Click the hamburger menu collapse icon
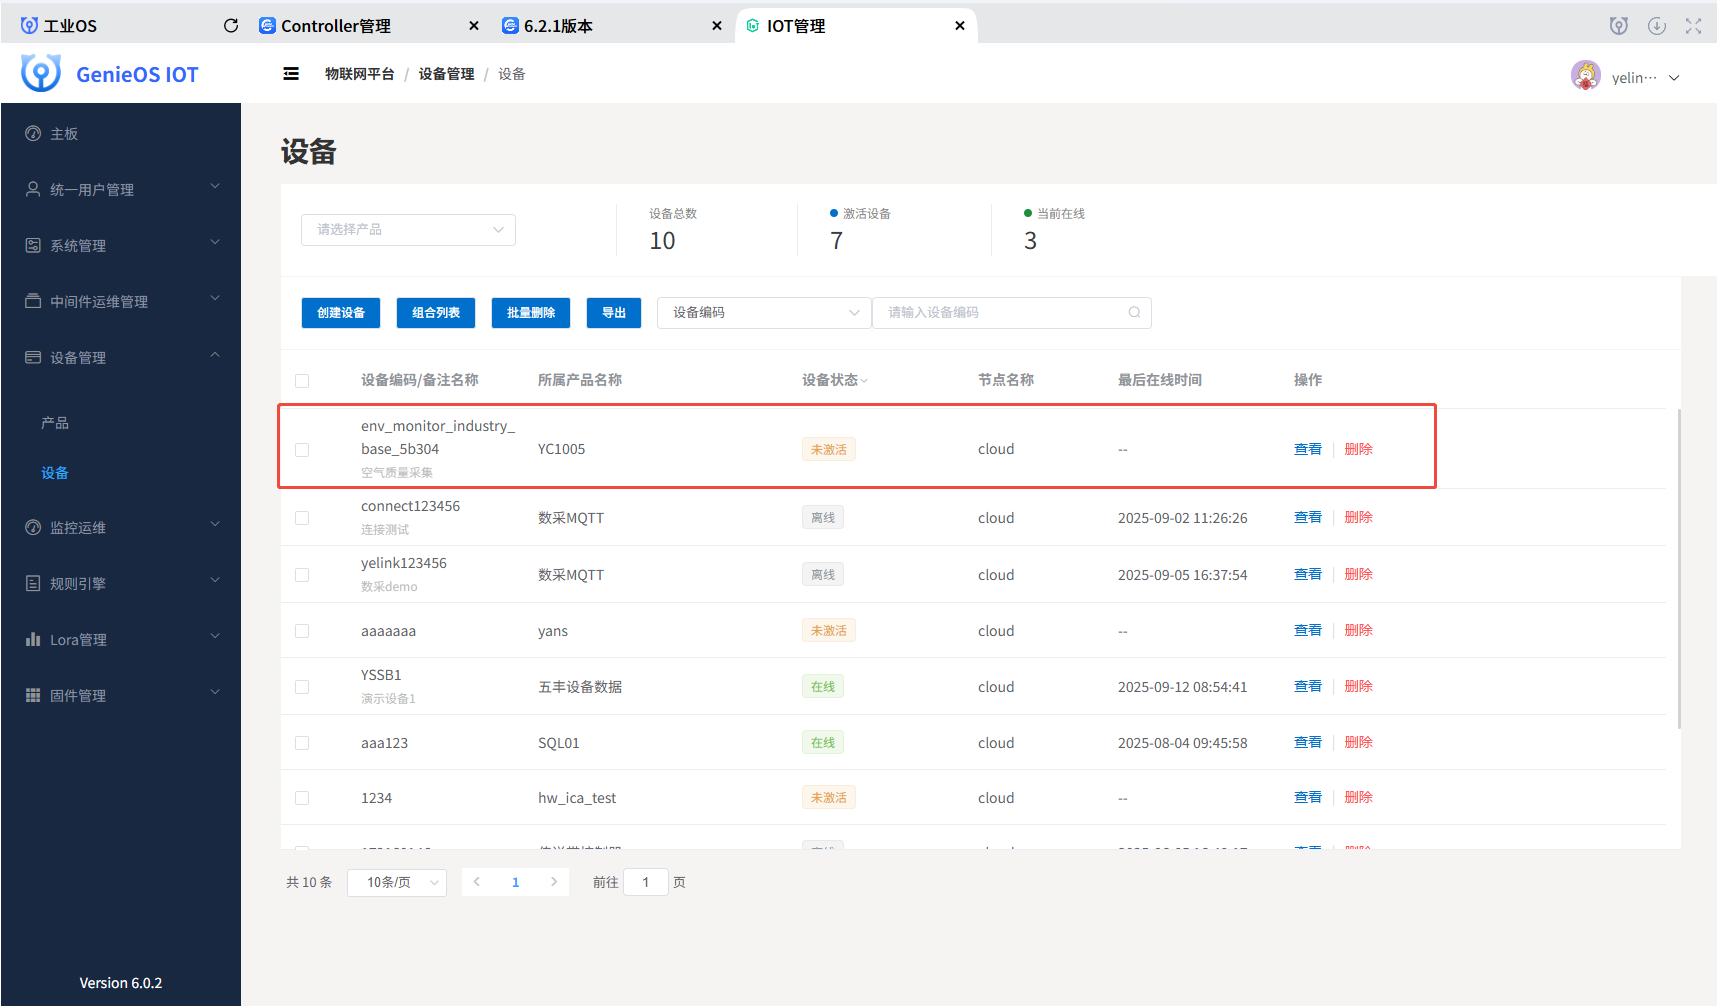 (291, 74)
